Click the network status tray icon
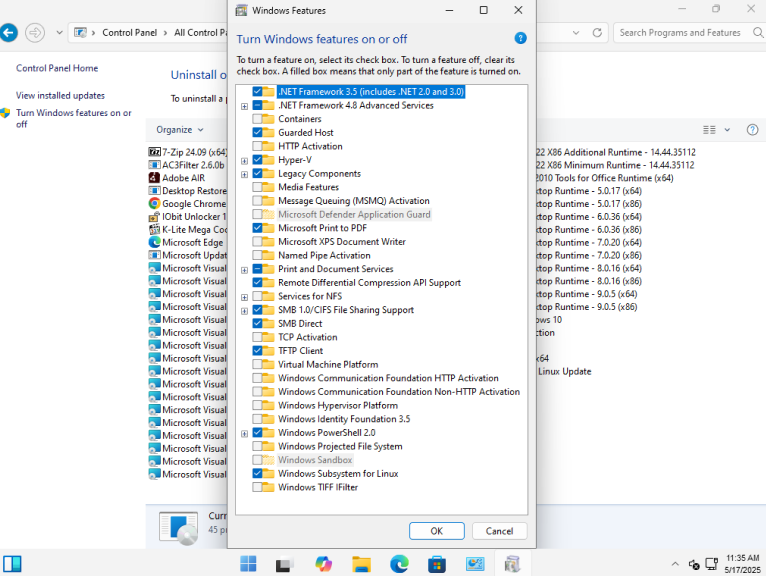The image size is (766, 576). click(711, 564)
